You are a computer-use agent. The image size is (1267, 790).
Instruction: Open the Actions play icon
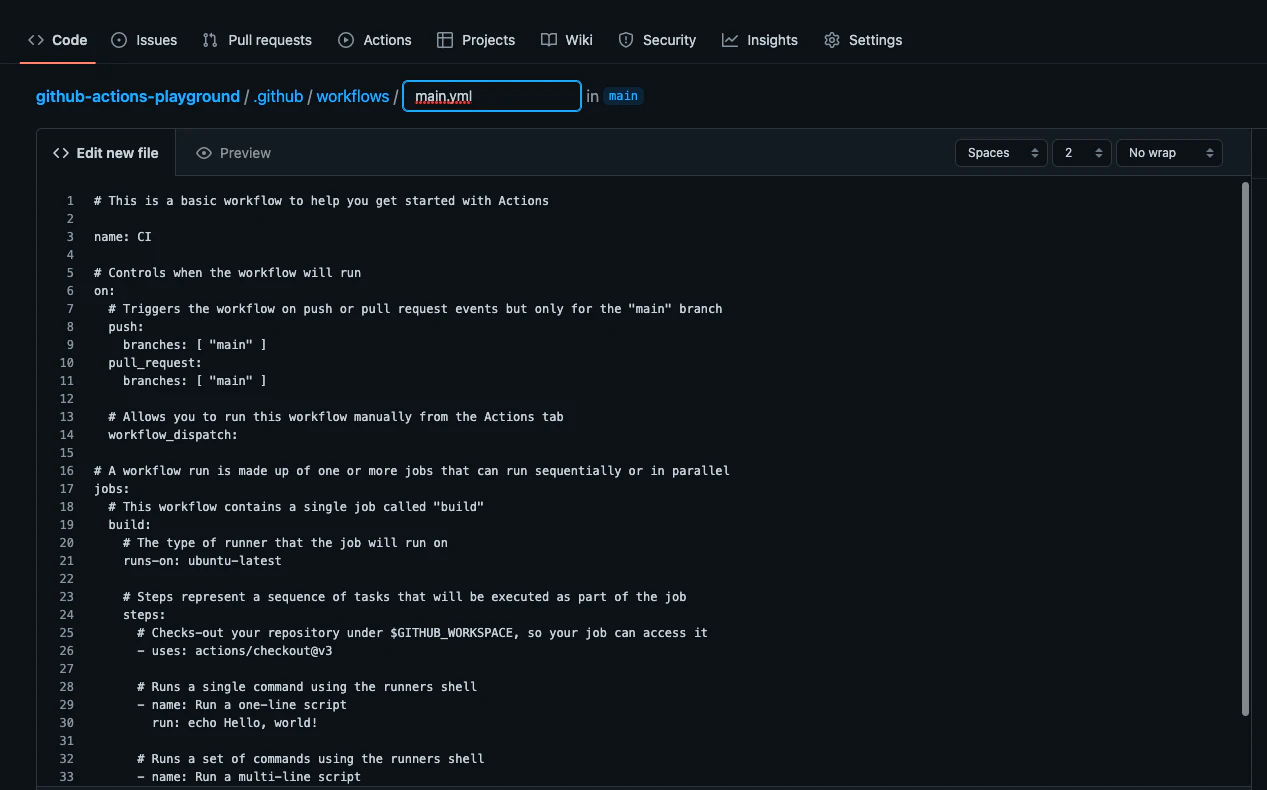pos(346,40)
